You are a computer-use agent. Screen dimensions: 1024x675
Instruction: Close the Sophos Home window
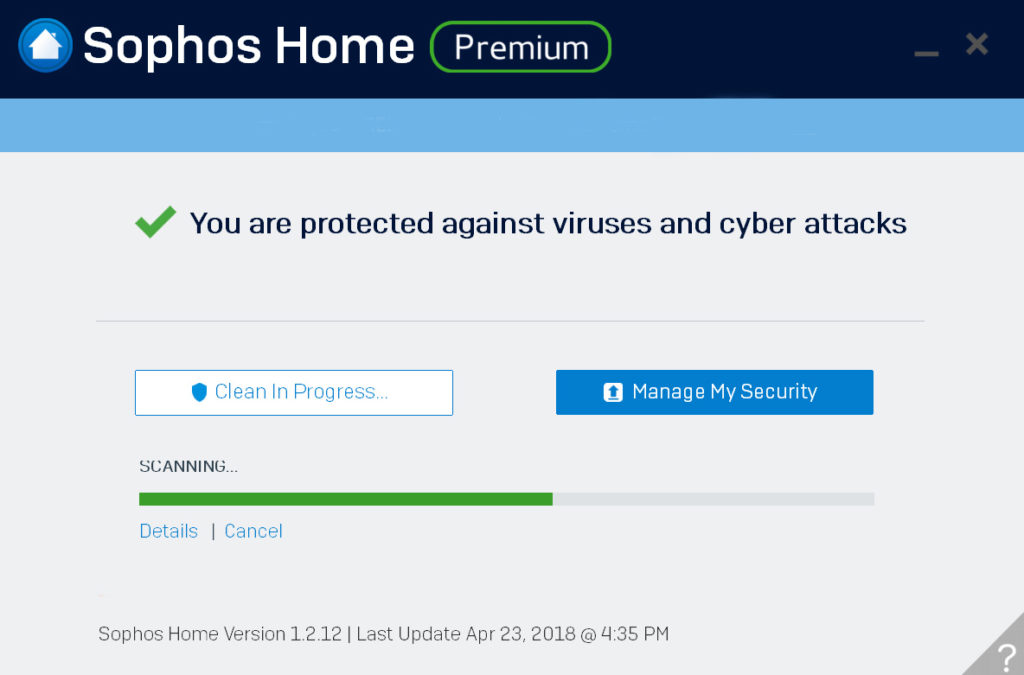[x=977, y=44]
